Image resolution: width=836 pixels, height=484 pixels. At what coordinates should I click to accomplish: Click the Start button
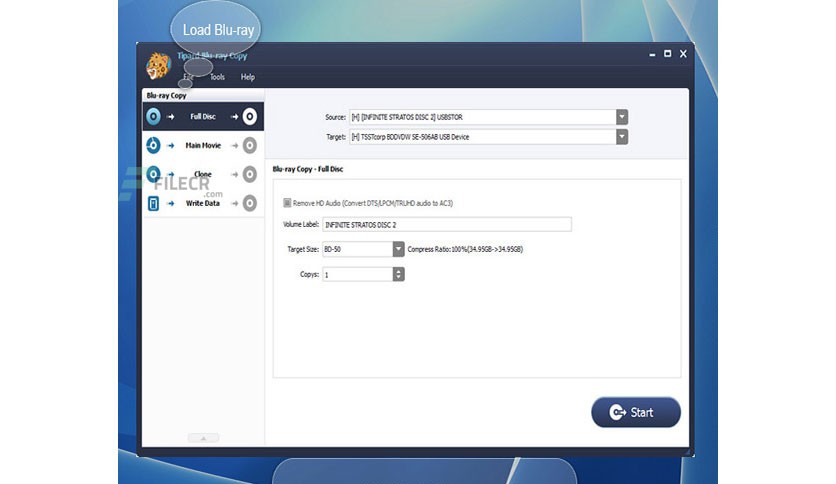pyautogui.click(x=636, y=412)
